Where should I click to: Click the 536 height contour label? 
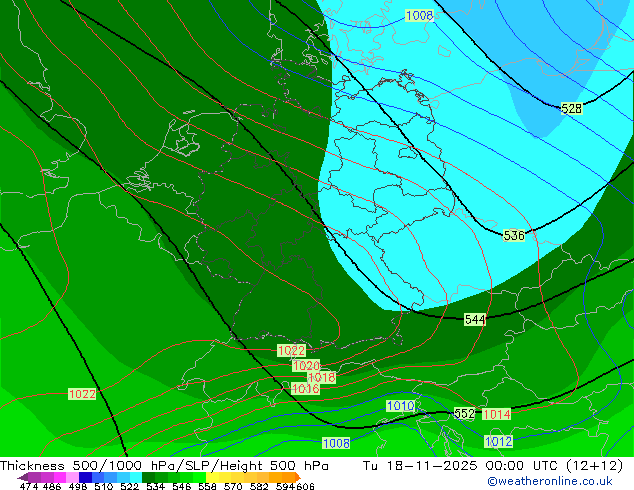(514, 235)
